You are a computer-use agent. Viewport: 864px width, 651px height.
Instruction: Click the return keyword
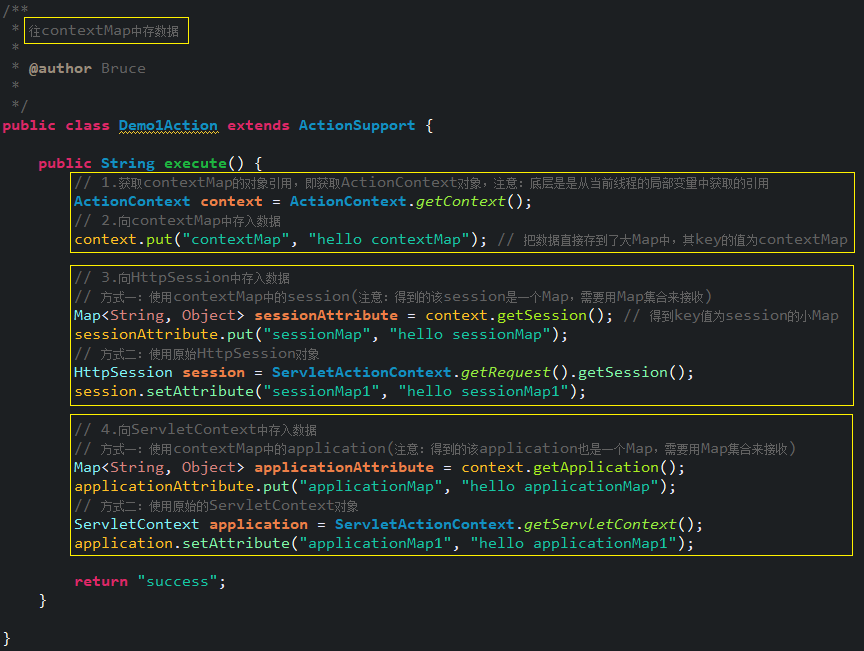(x=101, y=582)
